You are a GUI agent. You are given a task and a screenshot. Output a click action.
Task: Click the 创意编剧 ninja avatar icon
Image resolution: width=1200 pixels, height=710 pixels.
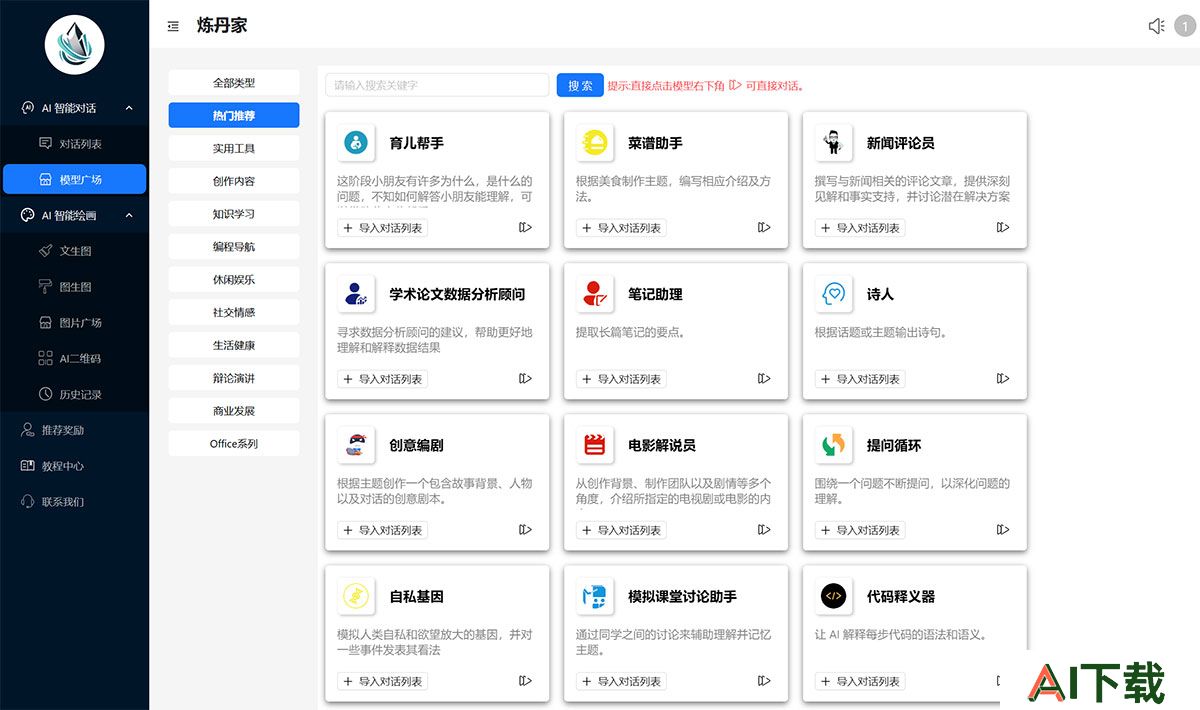point(356,445)
